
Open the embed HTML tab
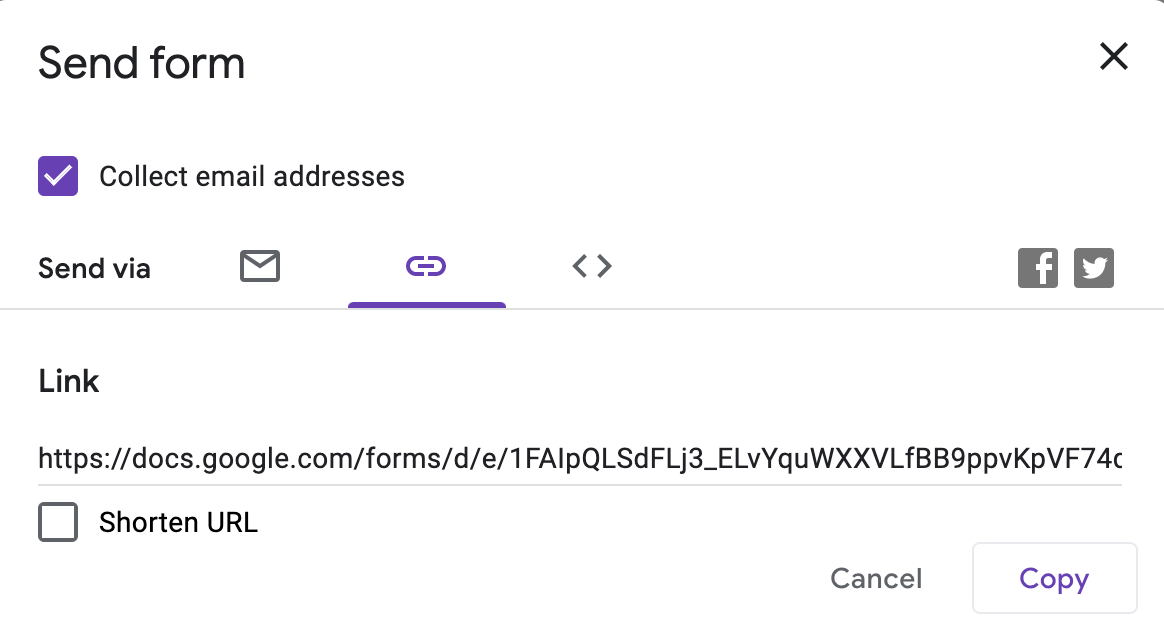coord(592,266)
